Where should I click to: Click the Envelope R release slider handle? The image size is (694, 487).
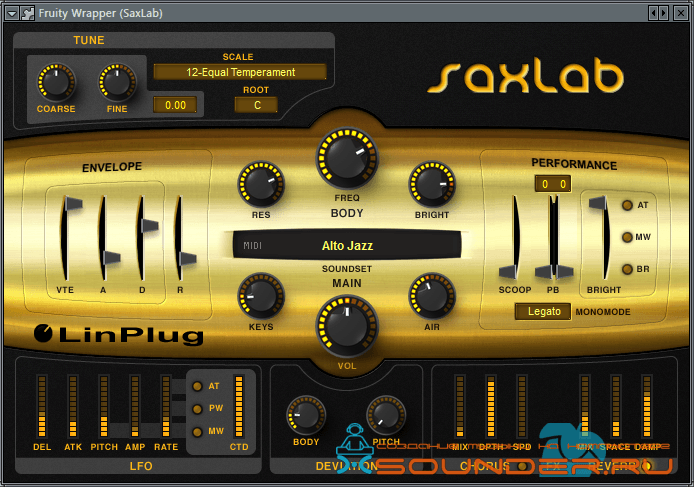(188, 259)
